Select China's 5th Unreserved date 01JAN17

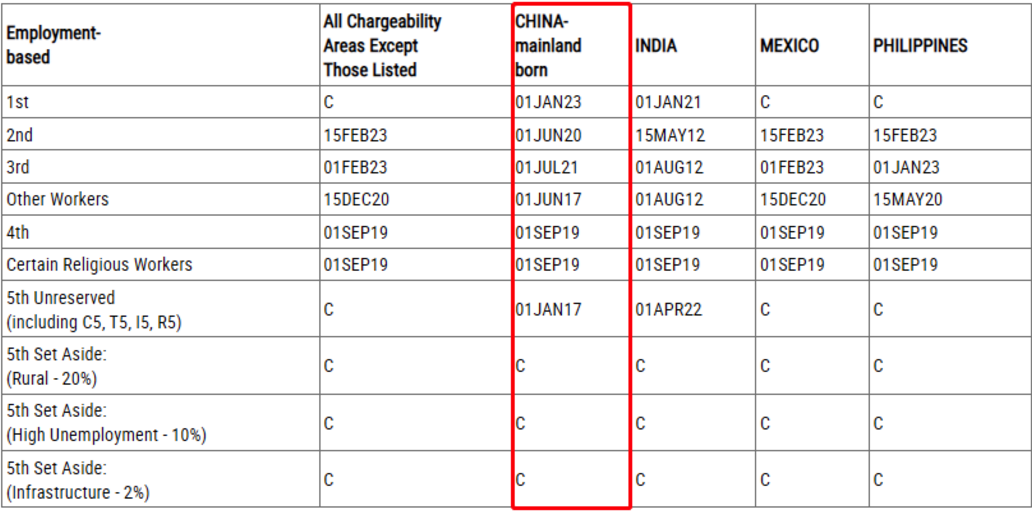tap(548, 310)
